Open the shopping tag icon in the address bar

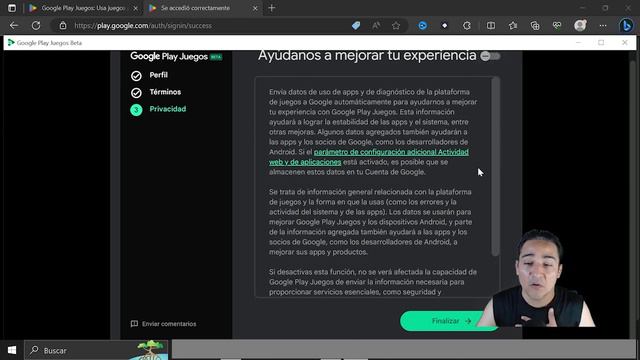(x=356, y=26)
